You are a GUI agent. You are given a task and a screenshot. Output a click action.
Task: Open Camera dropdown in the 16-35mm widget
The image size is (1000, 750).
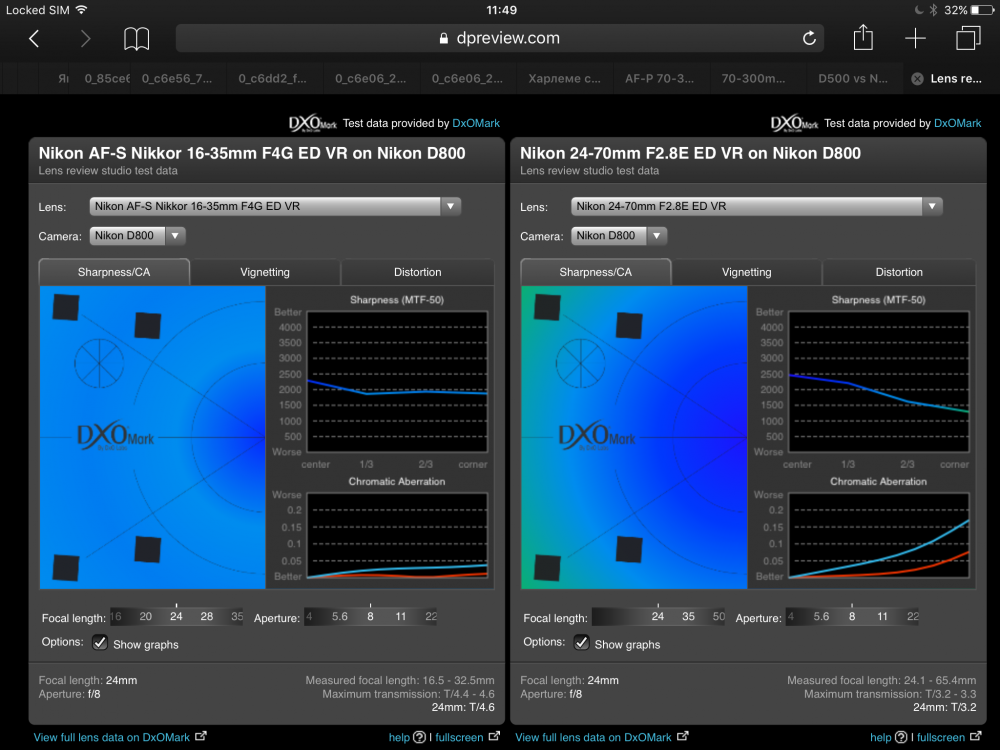tap(137, 235)
